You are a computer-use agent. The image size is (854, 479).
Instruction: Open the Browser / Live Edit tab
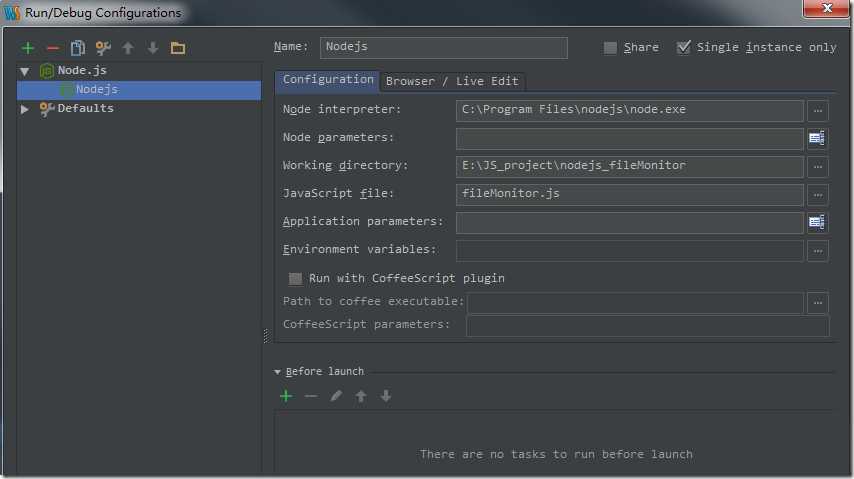[452, 82]
